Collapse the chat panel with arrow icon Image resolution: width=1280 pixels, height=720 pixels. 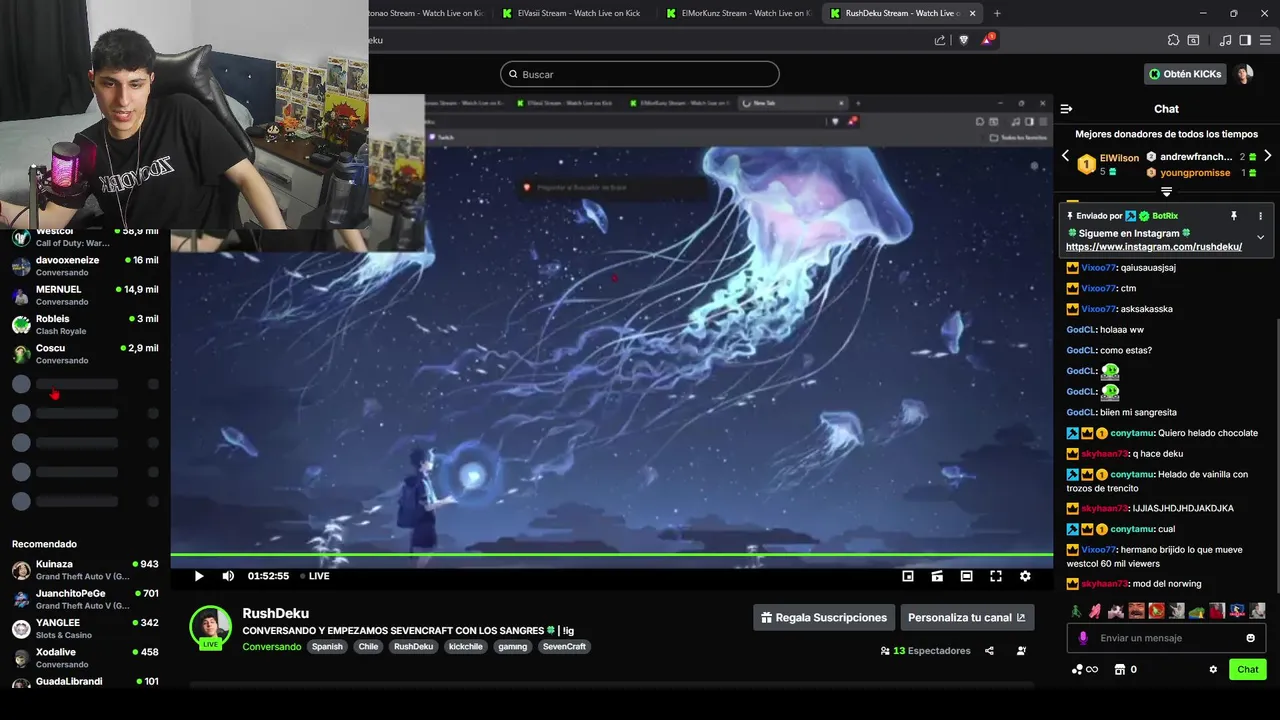click(1066, 109)
